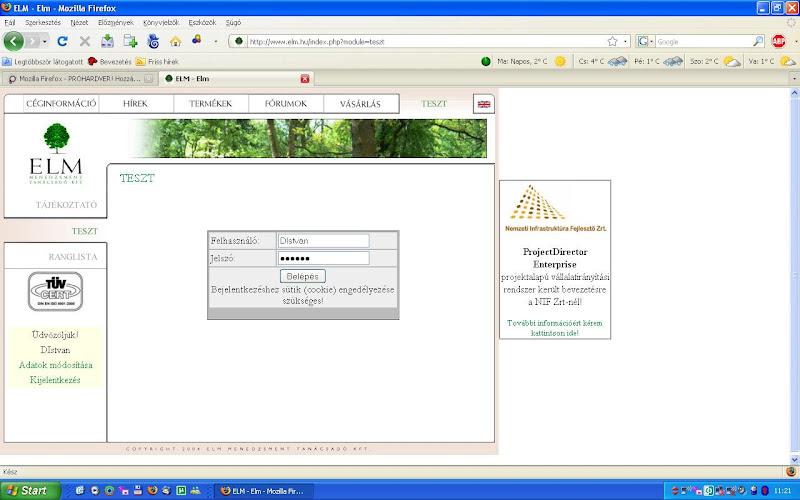800x500 pixels.
Task: Click the grey Stop loading X icon
Action: coord(85,41)
